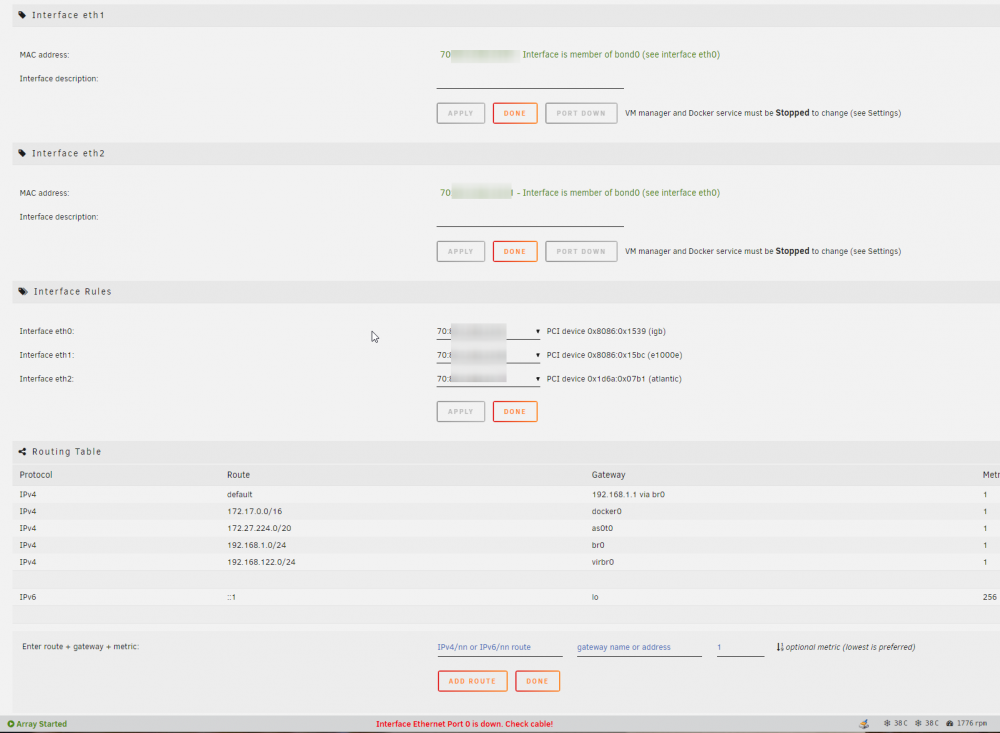Click the green Array Started status icon
Image resolution: width=1000 pixels, height=733 pixels.
pyautogui.click(x=11, y=723)
